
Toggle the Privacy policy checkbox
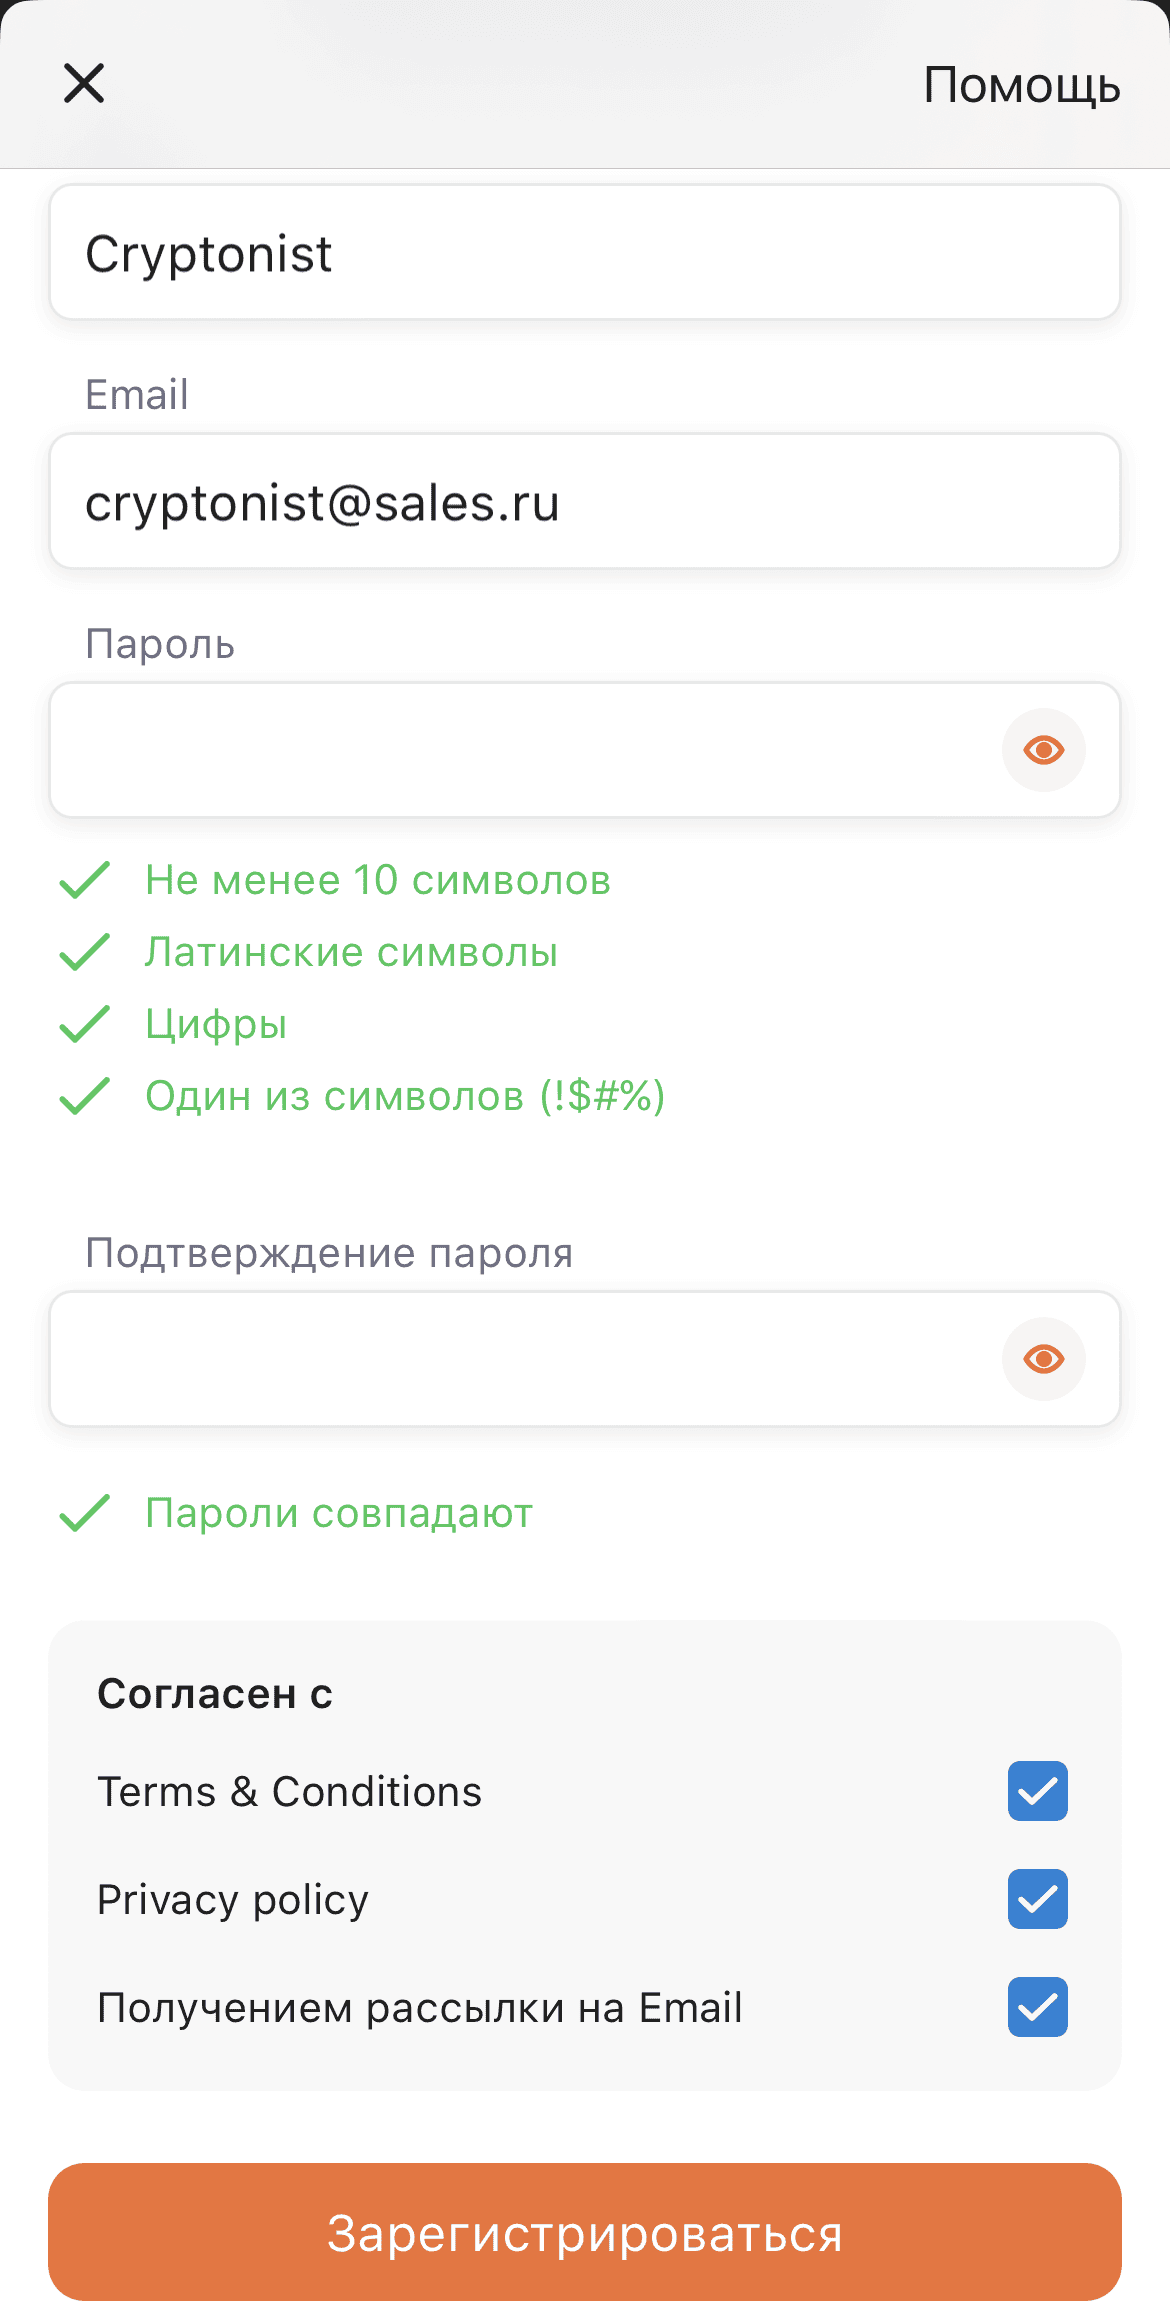click(x=1038, y=1899)
